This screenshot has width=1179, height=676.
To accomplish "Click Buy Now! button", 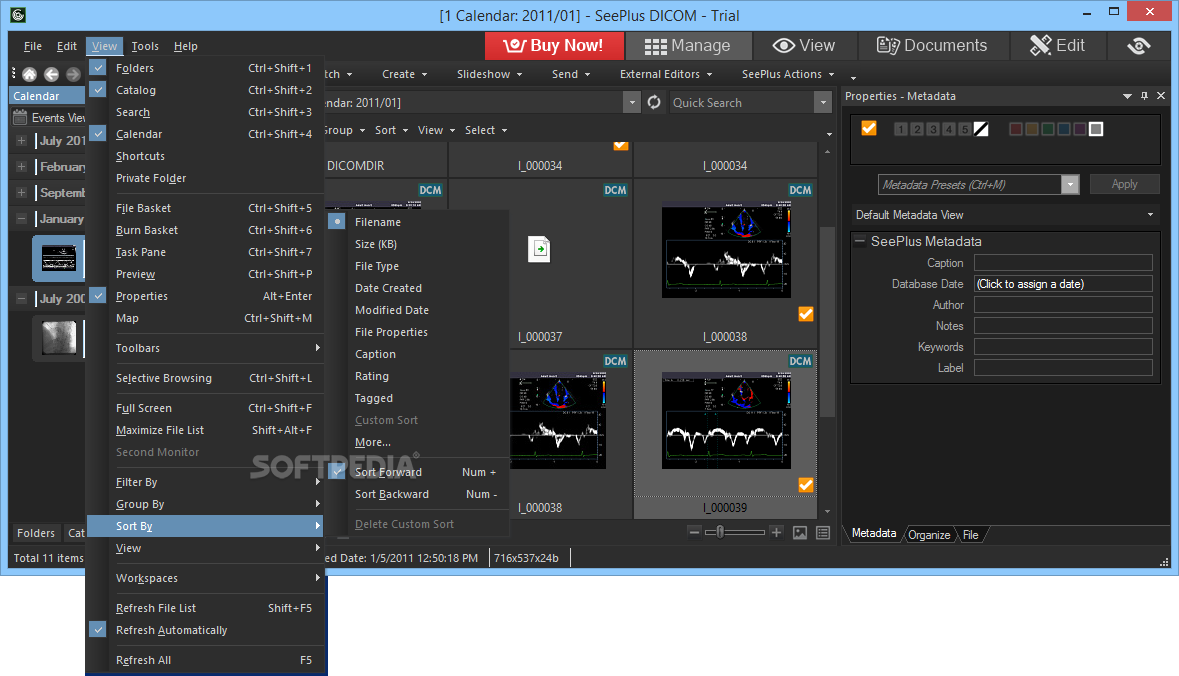I will point(554,46).
